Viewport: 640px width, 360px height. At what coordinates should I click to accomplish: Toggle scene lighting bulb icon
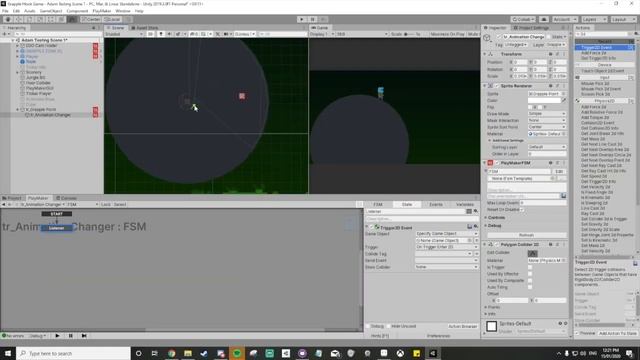(161, 34)
